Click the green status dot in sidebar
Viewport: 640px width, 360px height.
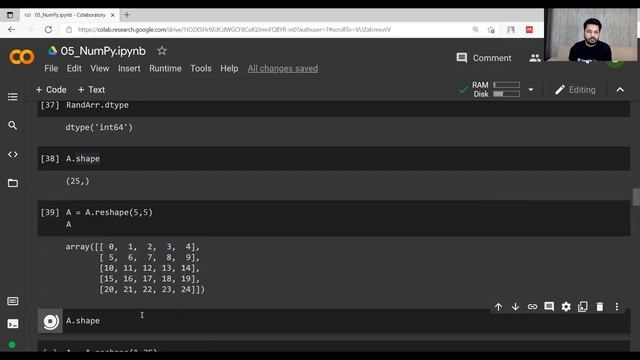point(12,345)
